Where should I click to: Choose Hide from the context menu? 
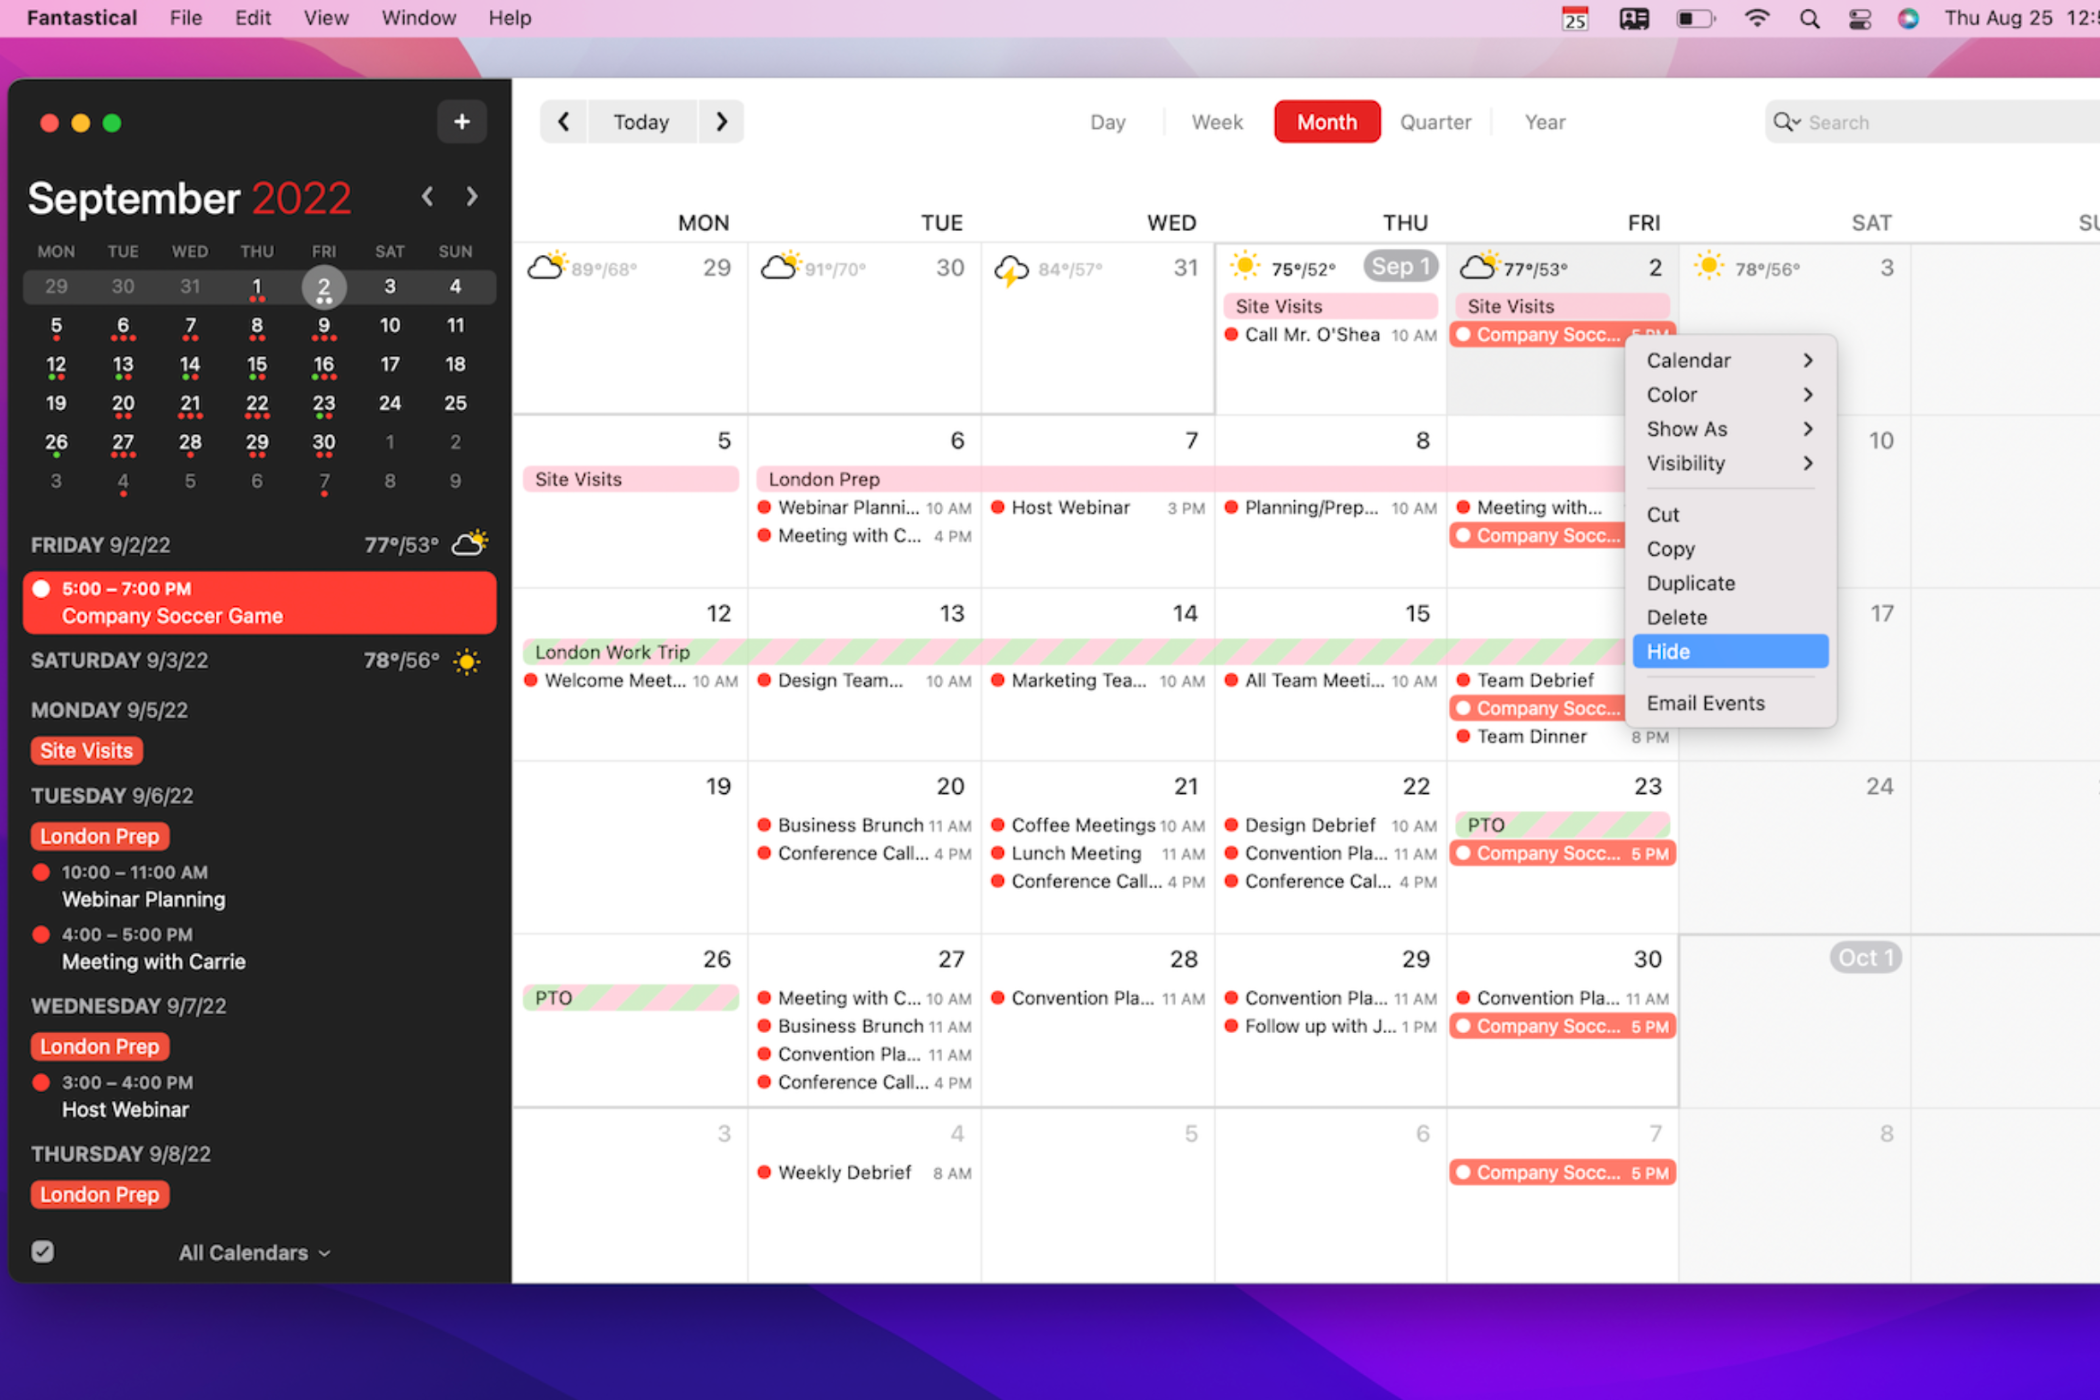coord(1729,652)
